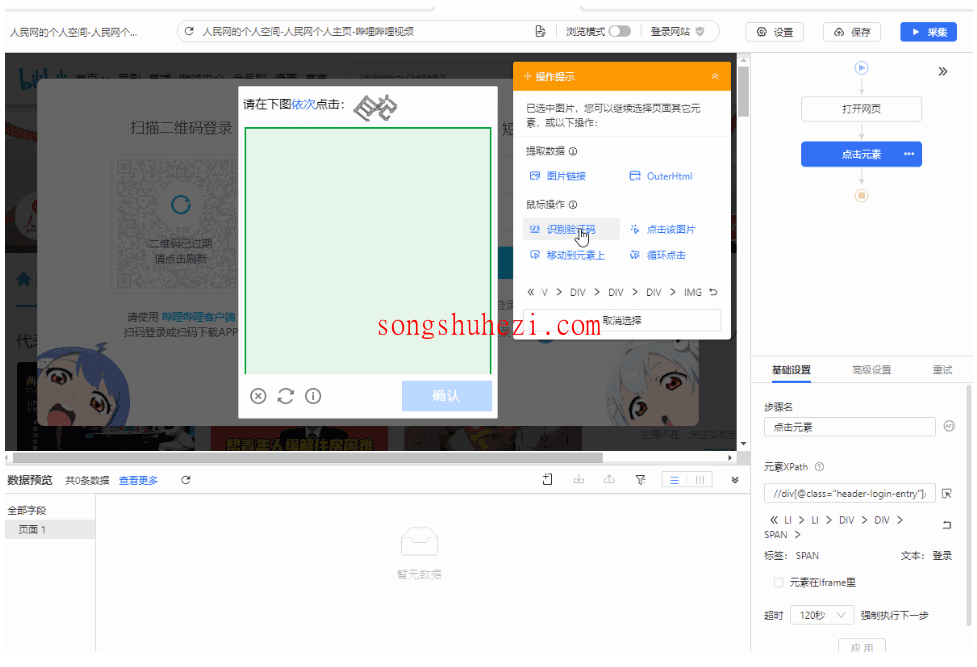Click the import download-tray icon in data preview
Screen dimensions: 977x667
[579, 479]
